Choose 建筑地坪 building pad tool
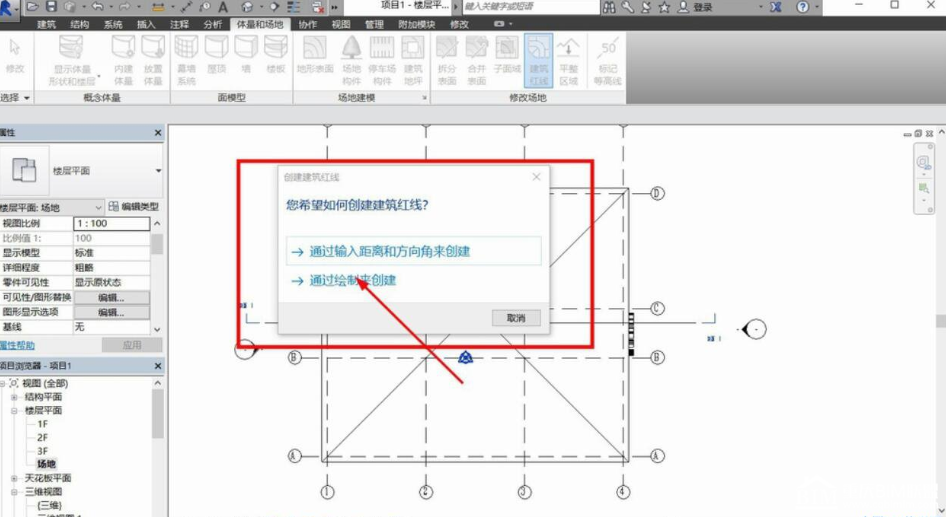 (413, 60)
